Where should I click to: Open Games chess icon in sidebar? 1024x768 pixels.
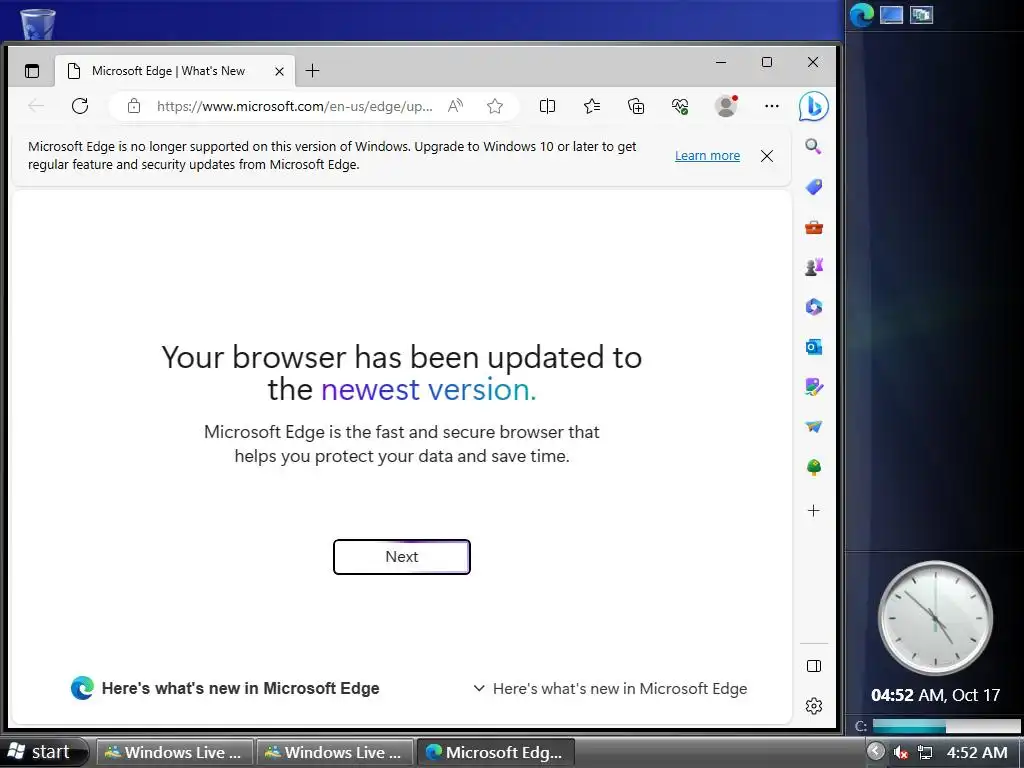(814, 266)
